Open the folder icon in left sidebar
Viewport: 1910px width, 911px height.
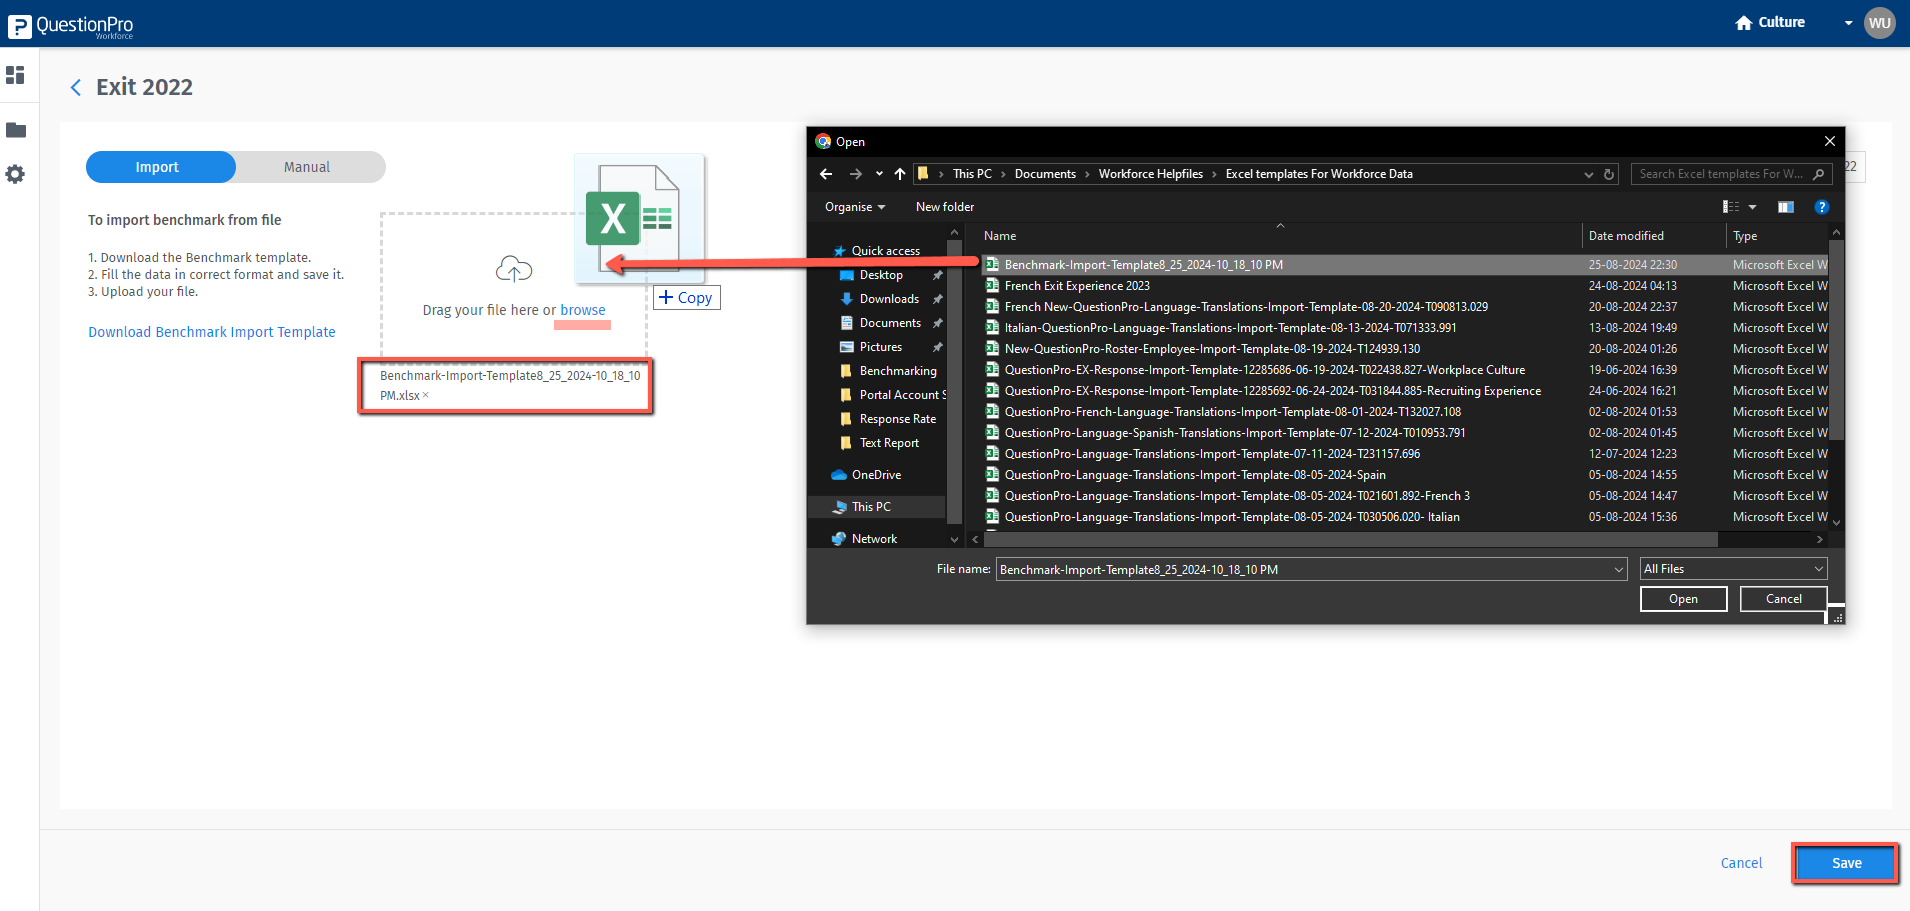(x=16, y=130)
